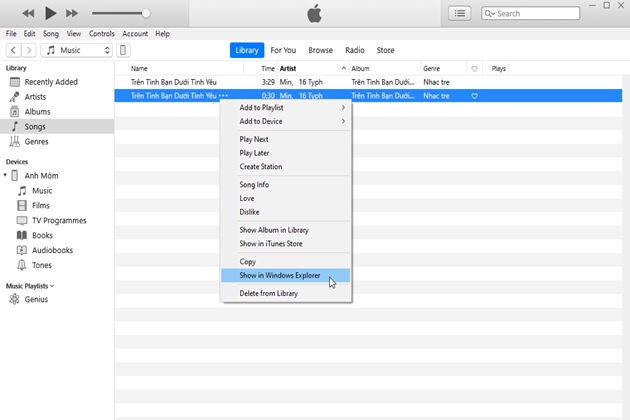Click the Search input field
The height and width of the screenshot is (420, 630).
pyautogui.click(x=530, y=13)
